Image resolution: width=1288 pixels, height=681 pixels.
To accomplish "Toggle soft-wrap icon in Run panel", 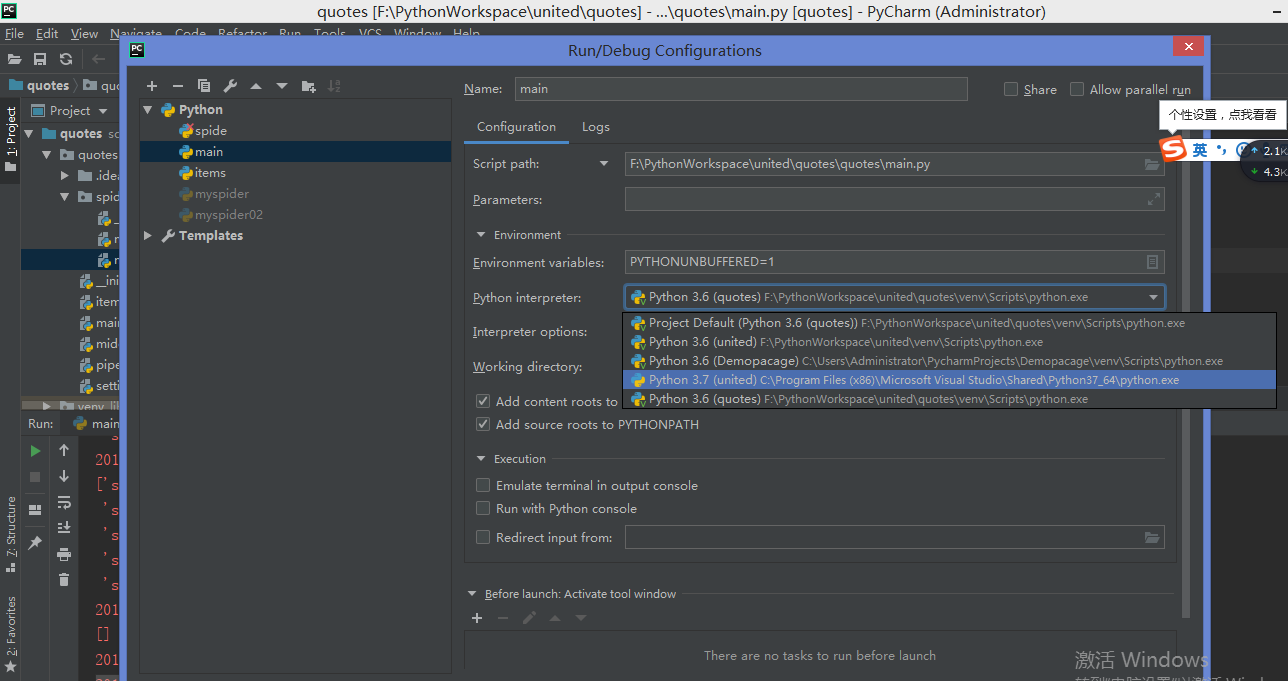I will click(64, 502).
